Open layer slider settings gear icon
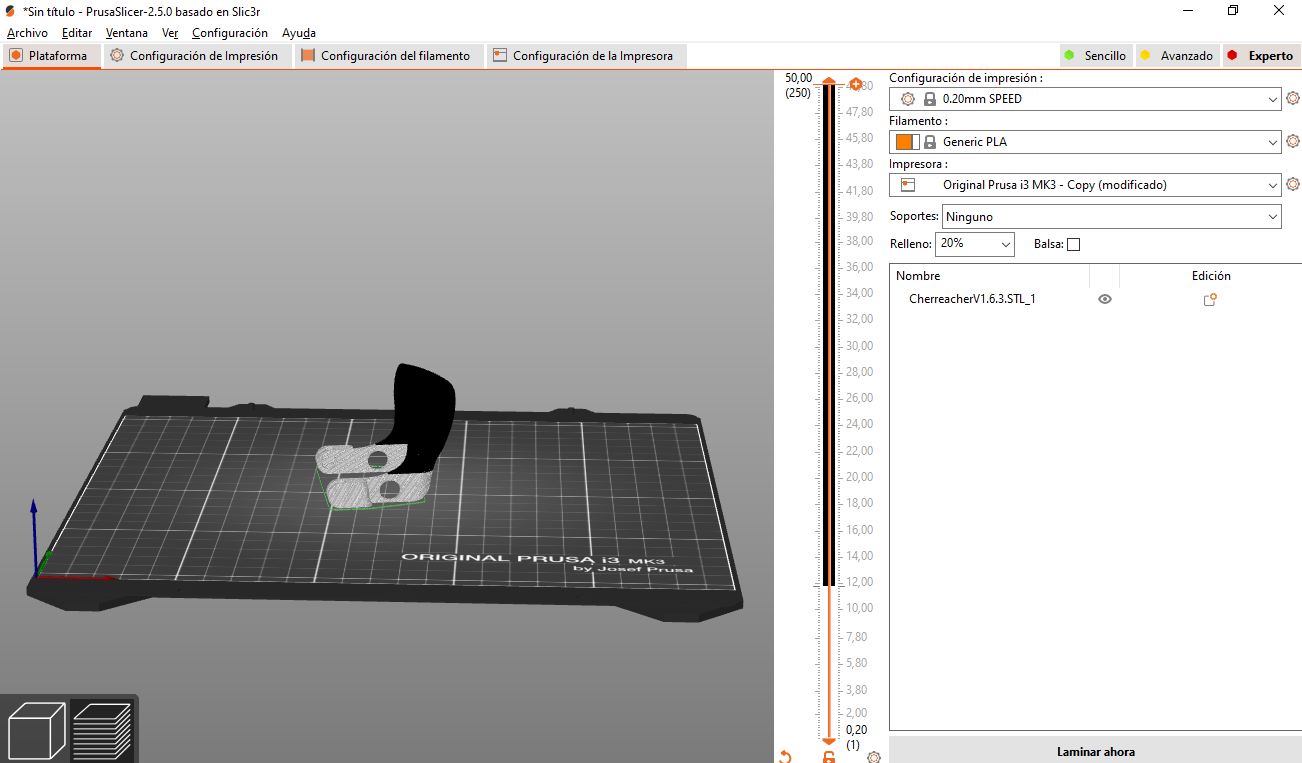Screen dimensions: 1302x763 click(x=874, y=757)
